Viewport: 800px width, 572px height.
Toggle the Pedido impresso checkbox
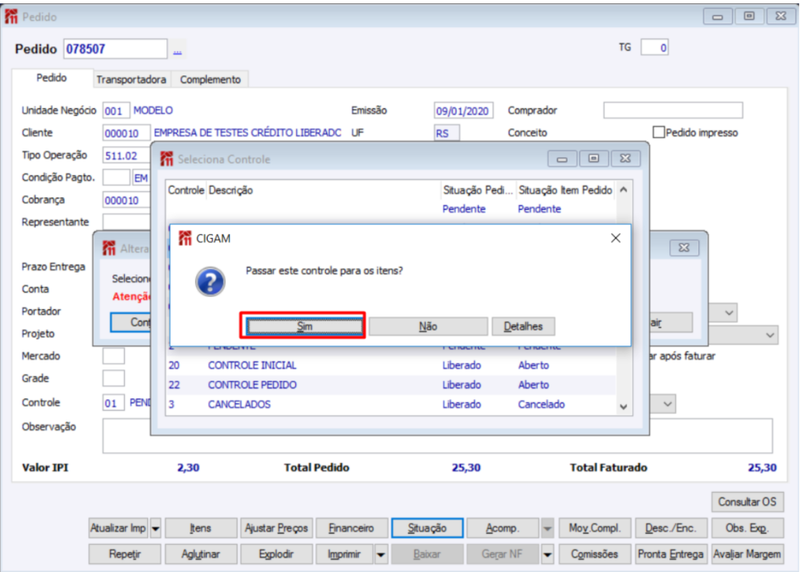point(659,133)
